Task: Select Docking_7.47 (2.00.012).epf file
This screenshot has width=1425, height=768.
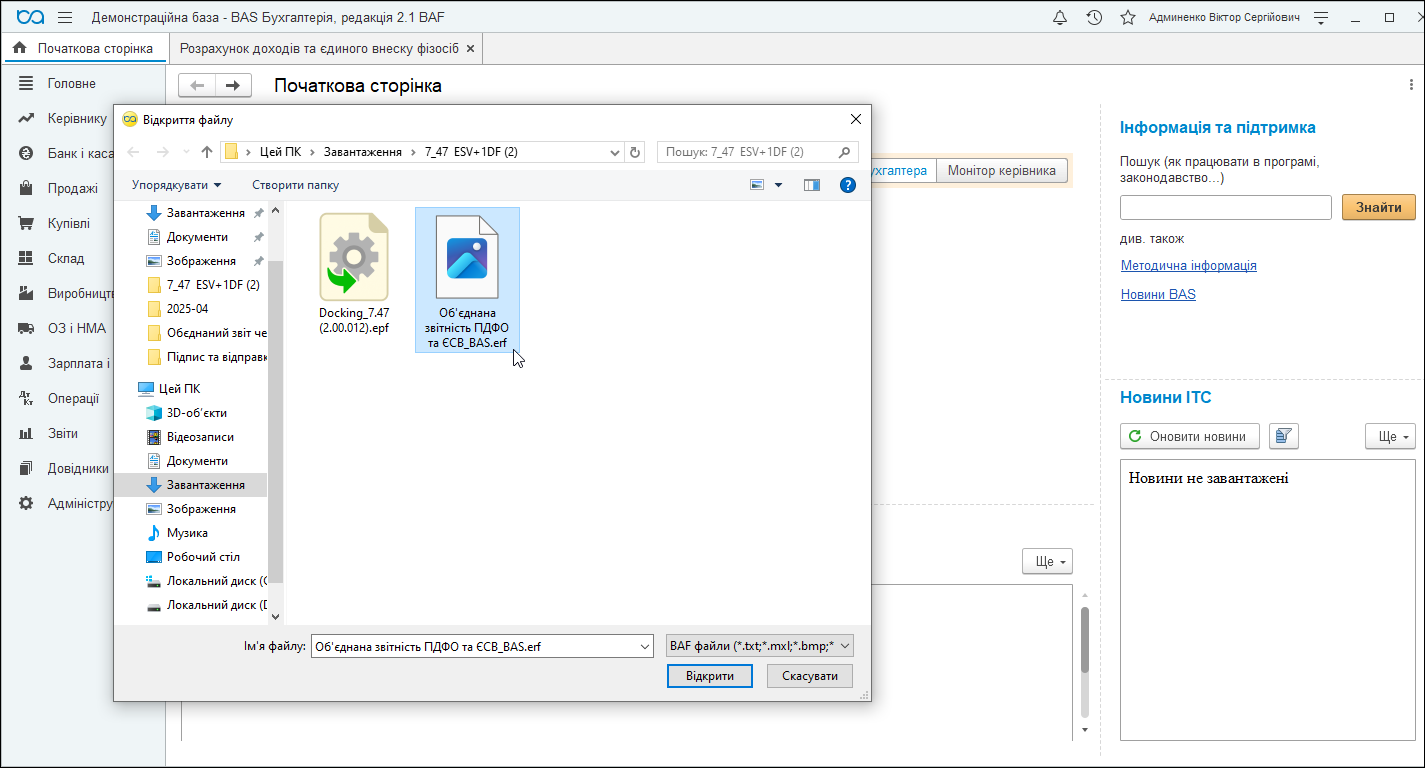Action: tap(354, 273)
